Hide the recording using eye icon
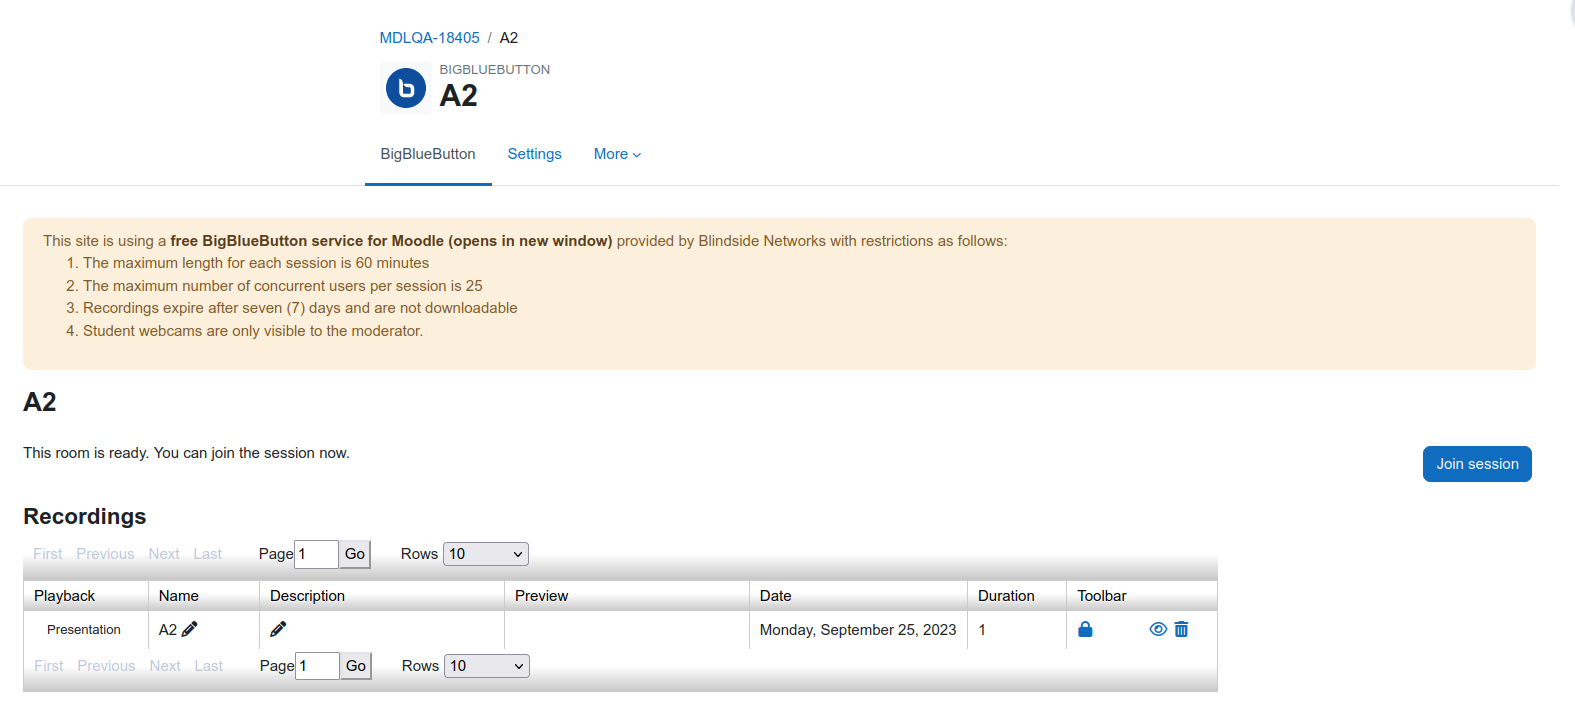1575x717 pixels. tap(1158, 629)
